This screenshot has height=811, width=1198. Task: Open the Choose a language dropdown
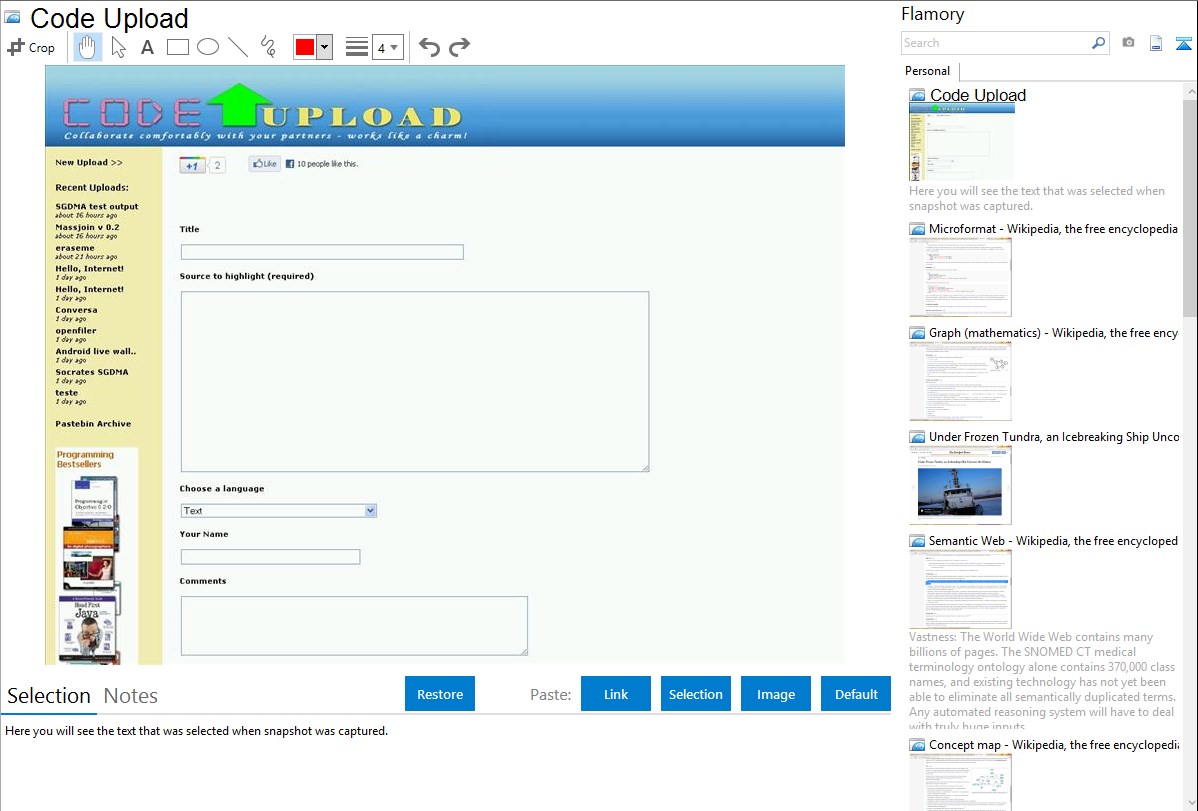pyautogui.click(x=279, y=511)
